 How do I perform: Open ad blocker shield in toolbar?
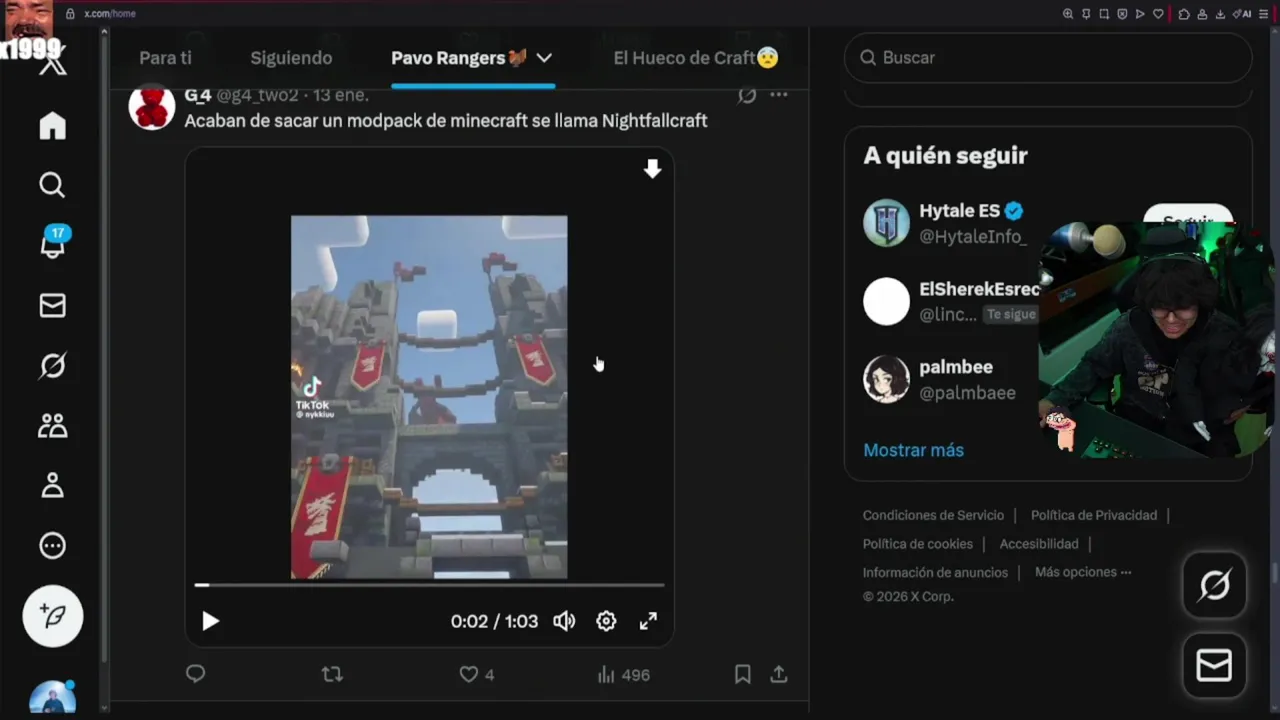point(1122,14)
